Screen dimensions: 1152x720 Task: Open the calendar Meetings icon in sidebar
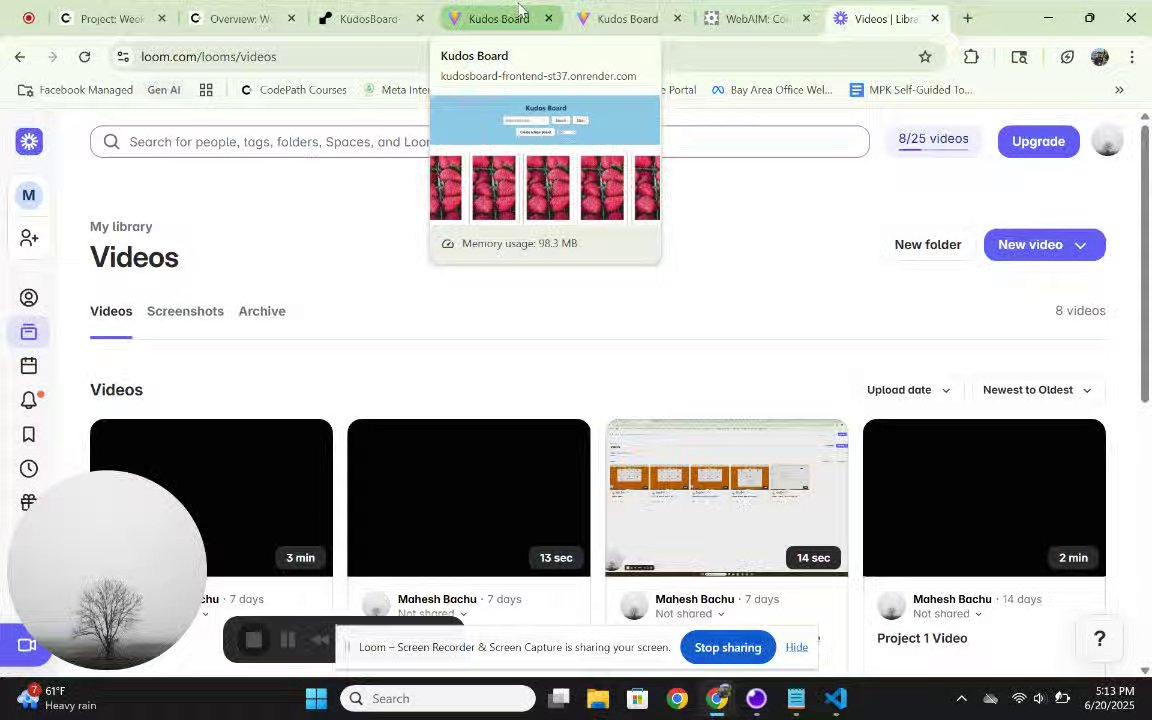point(29,366)
